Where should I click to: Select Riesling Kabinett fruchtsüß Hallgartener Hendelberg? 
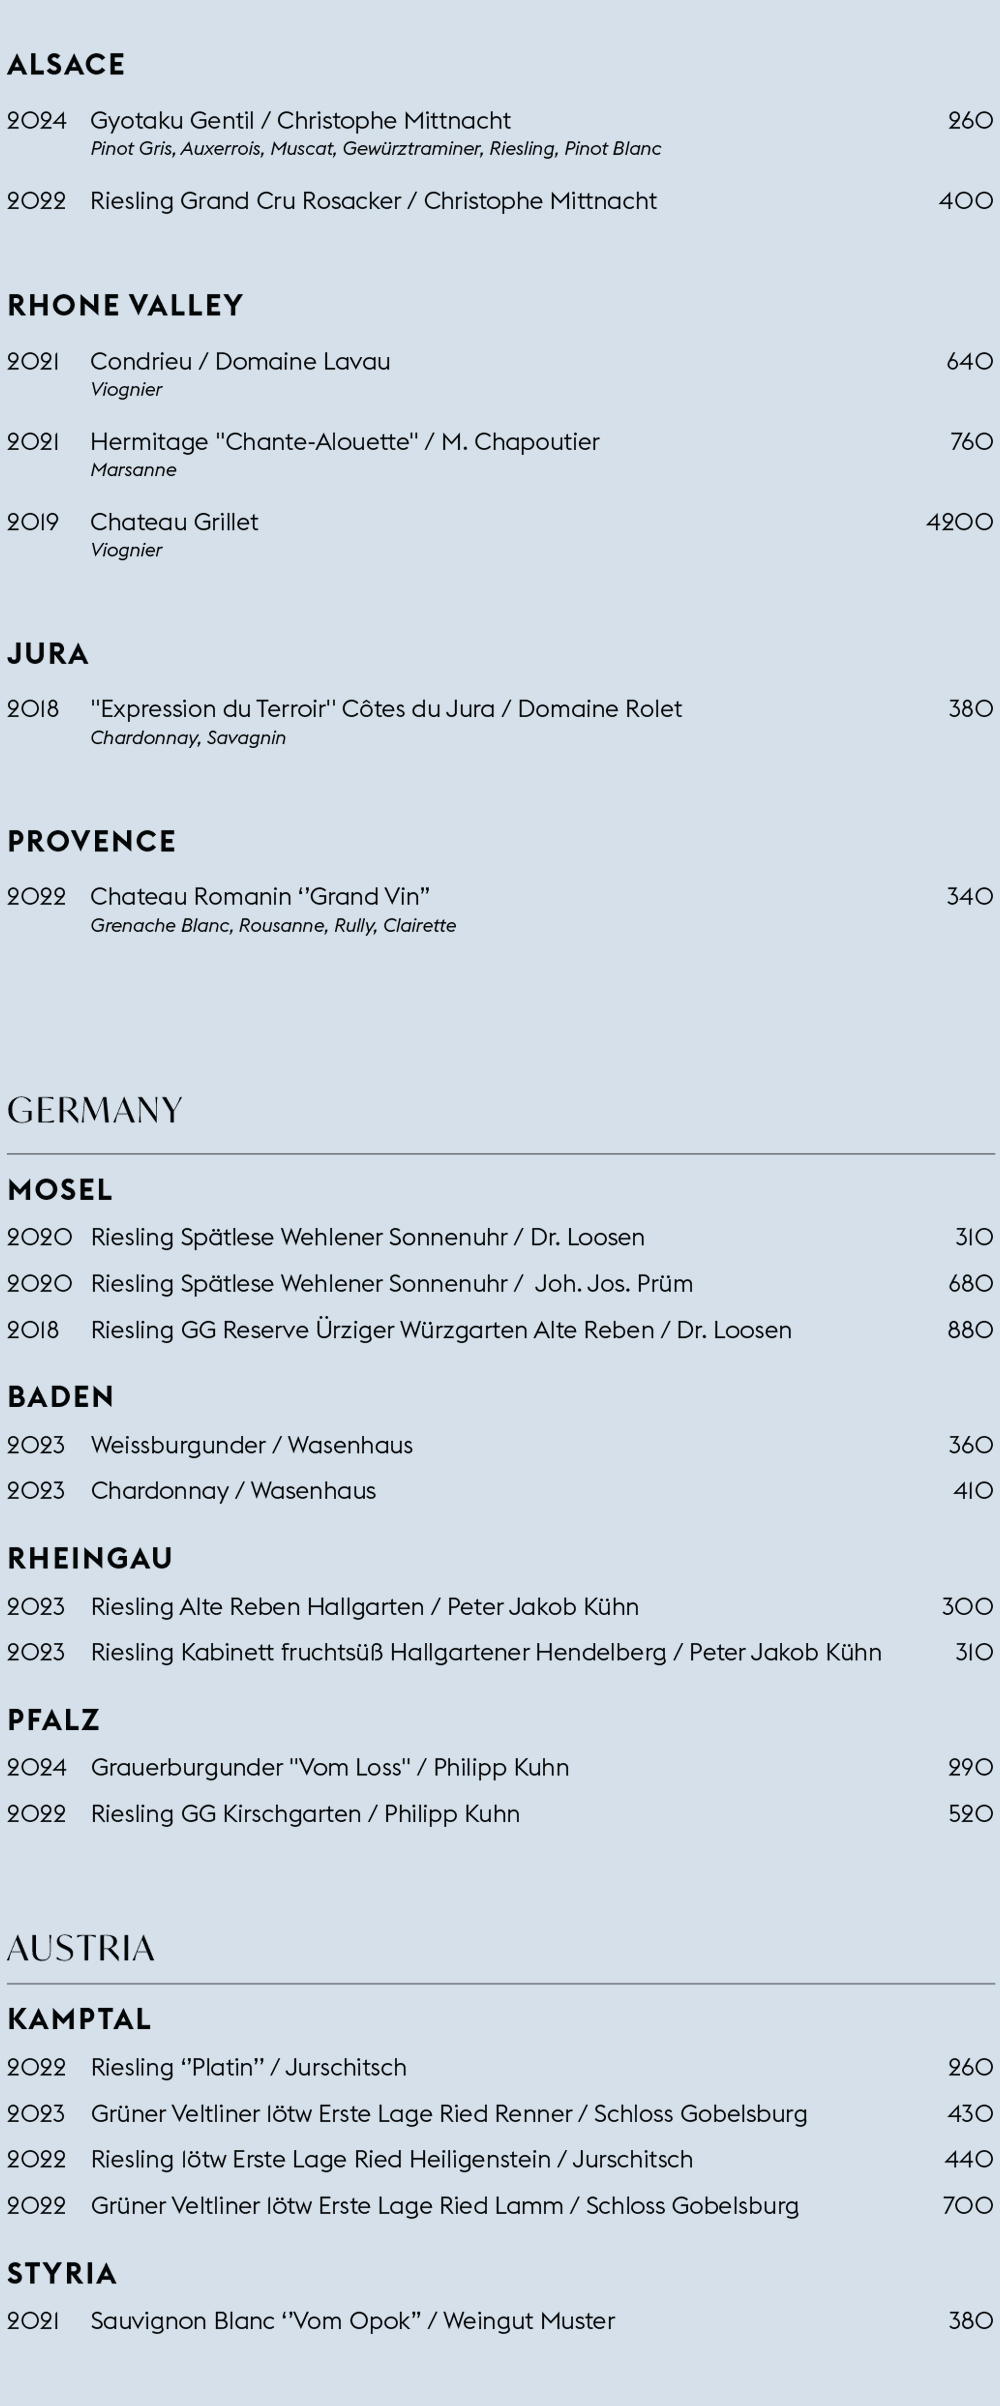click(x=486, y=1652)
